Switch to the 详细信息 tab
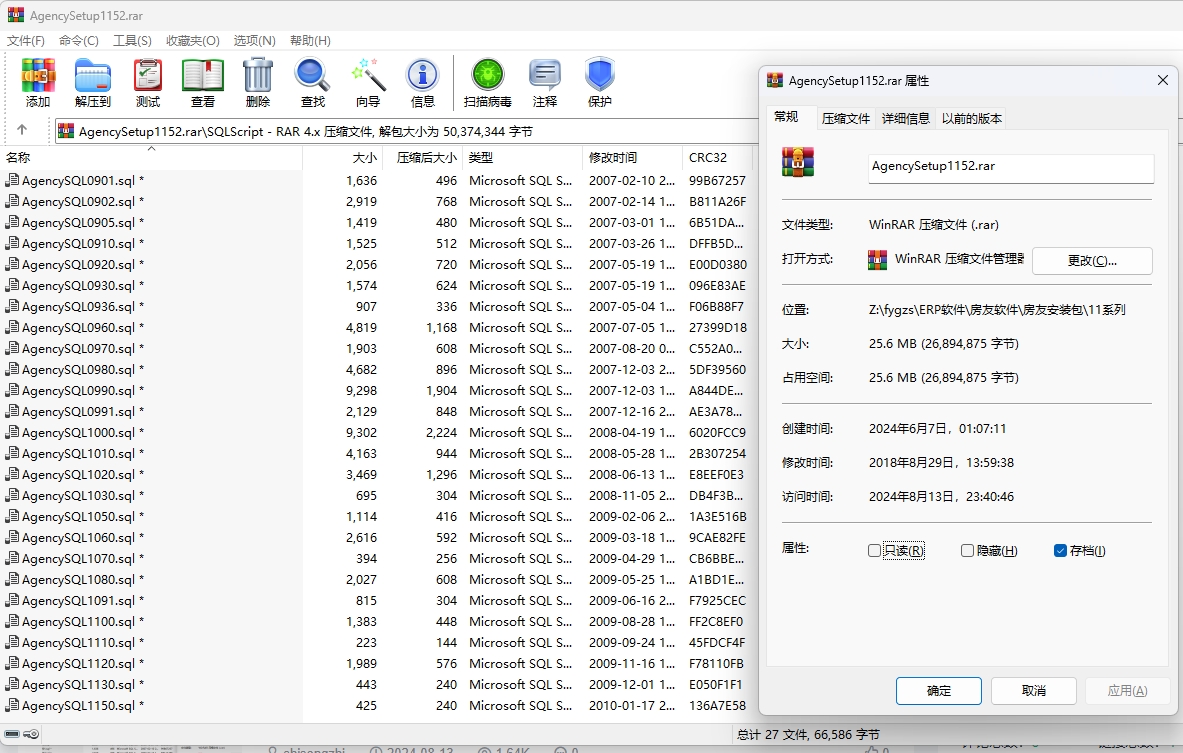Viewport: 1183px width, 753px height. coord(905,118)
